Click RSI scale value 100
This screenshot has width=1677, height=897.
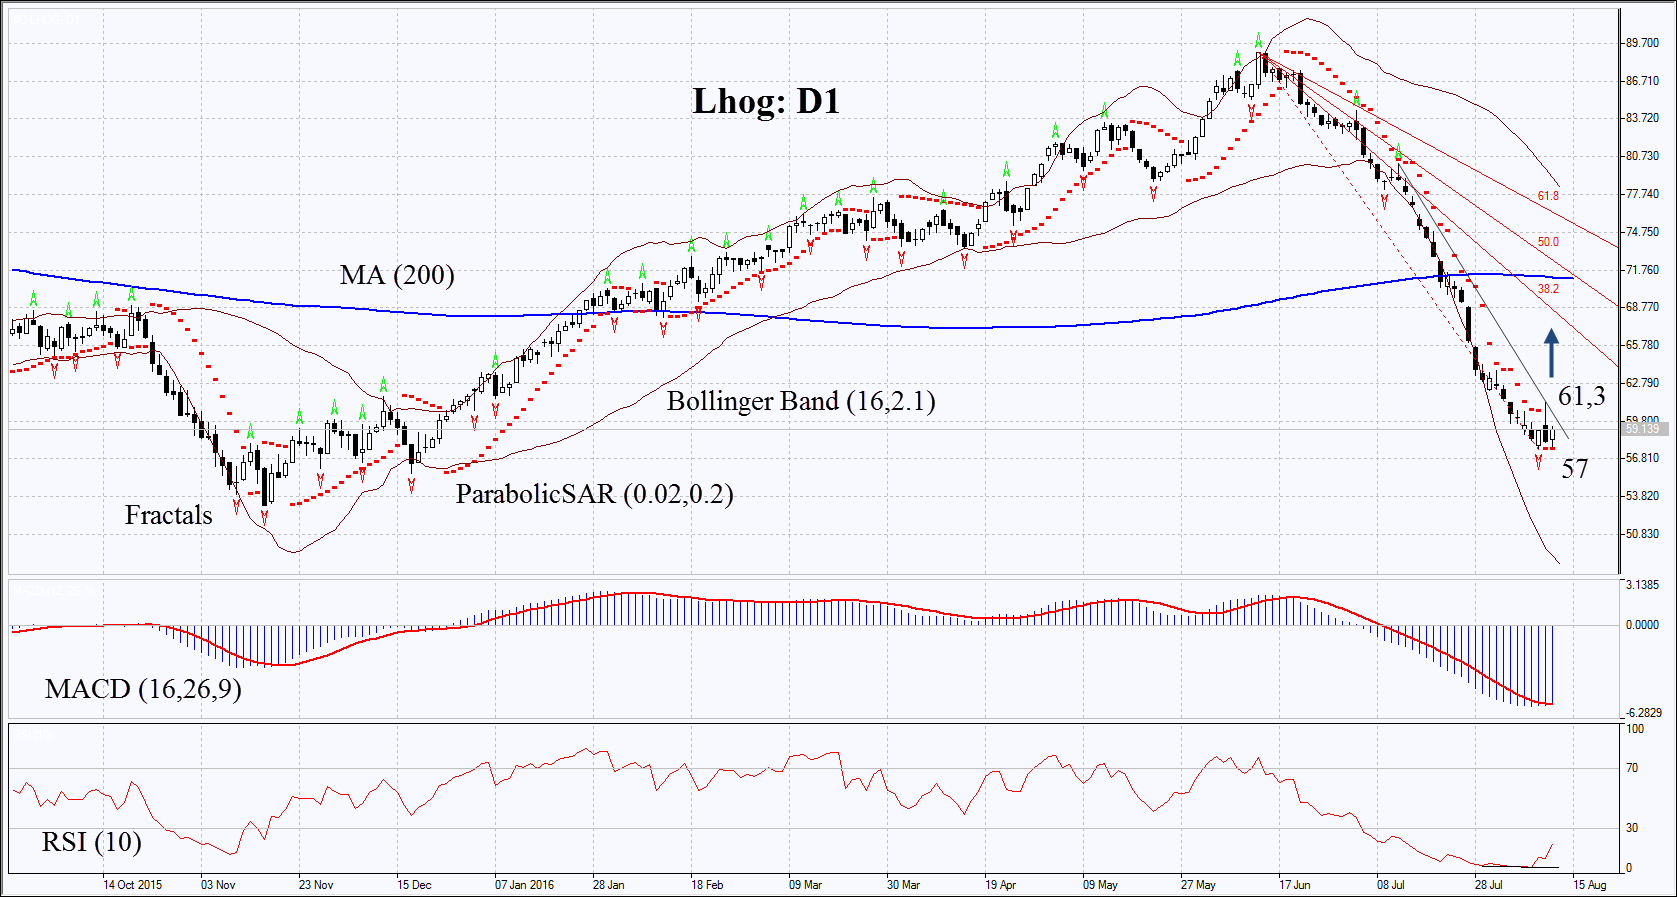coord(1635,729)
